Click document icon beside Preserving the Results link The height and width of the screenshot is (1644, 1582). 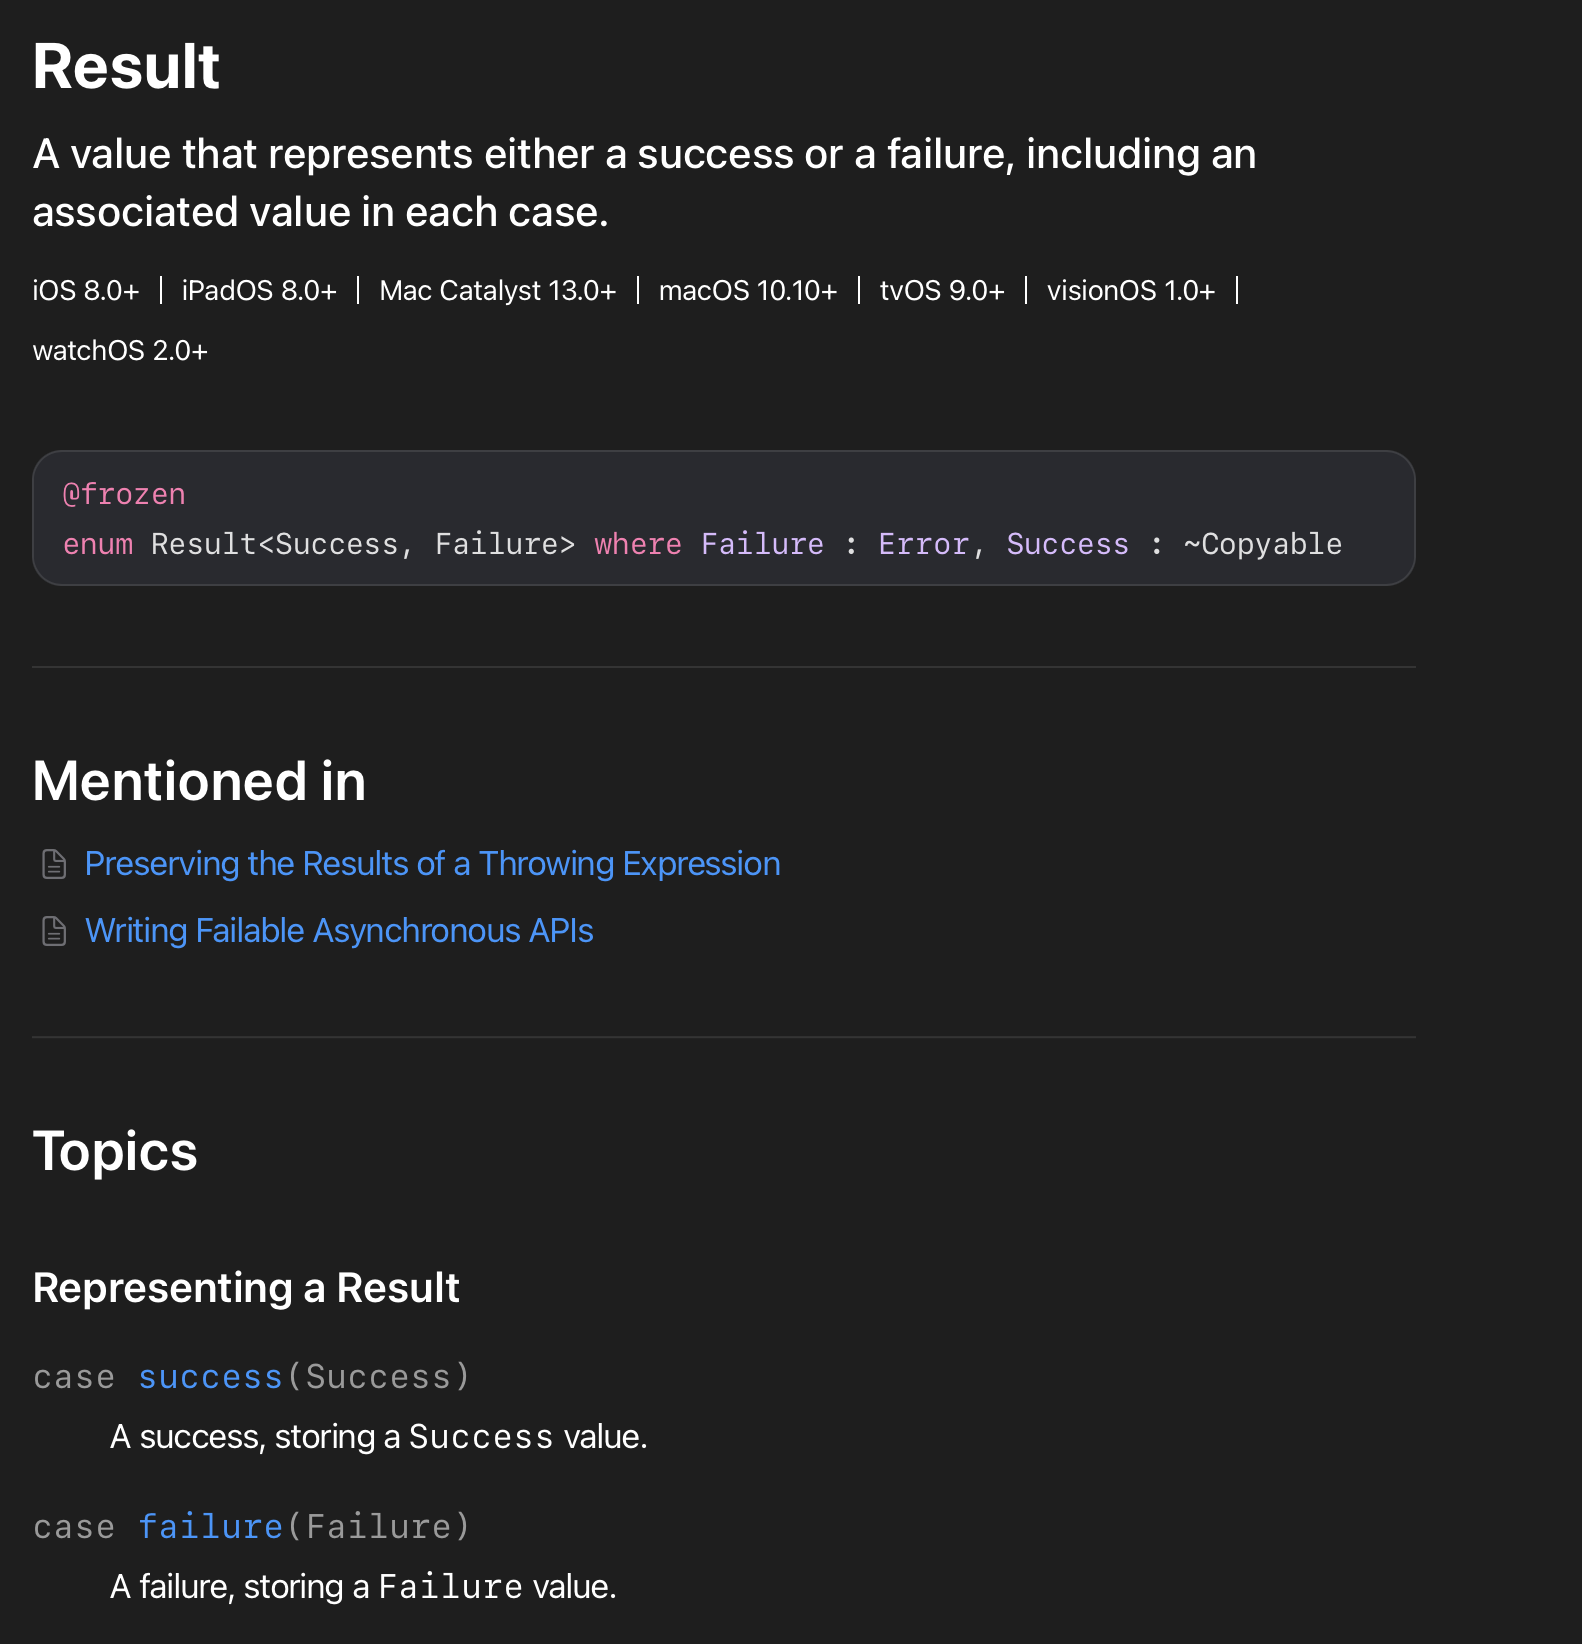click(x=54, y=864)
